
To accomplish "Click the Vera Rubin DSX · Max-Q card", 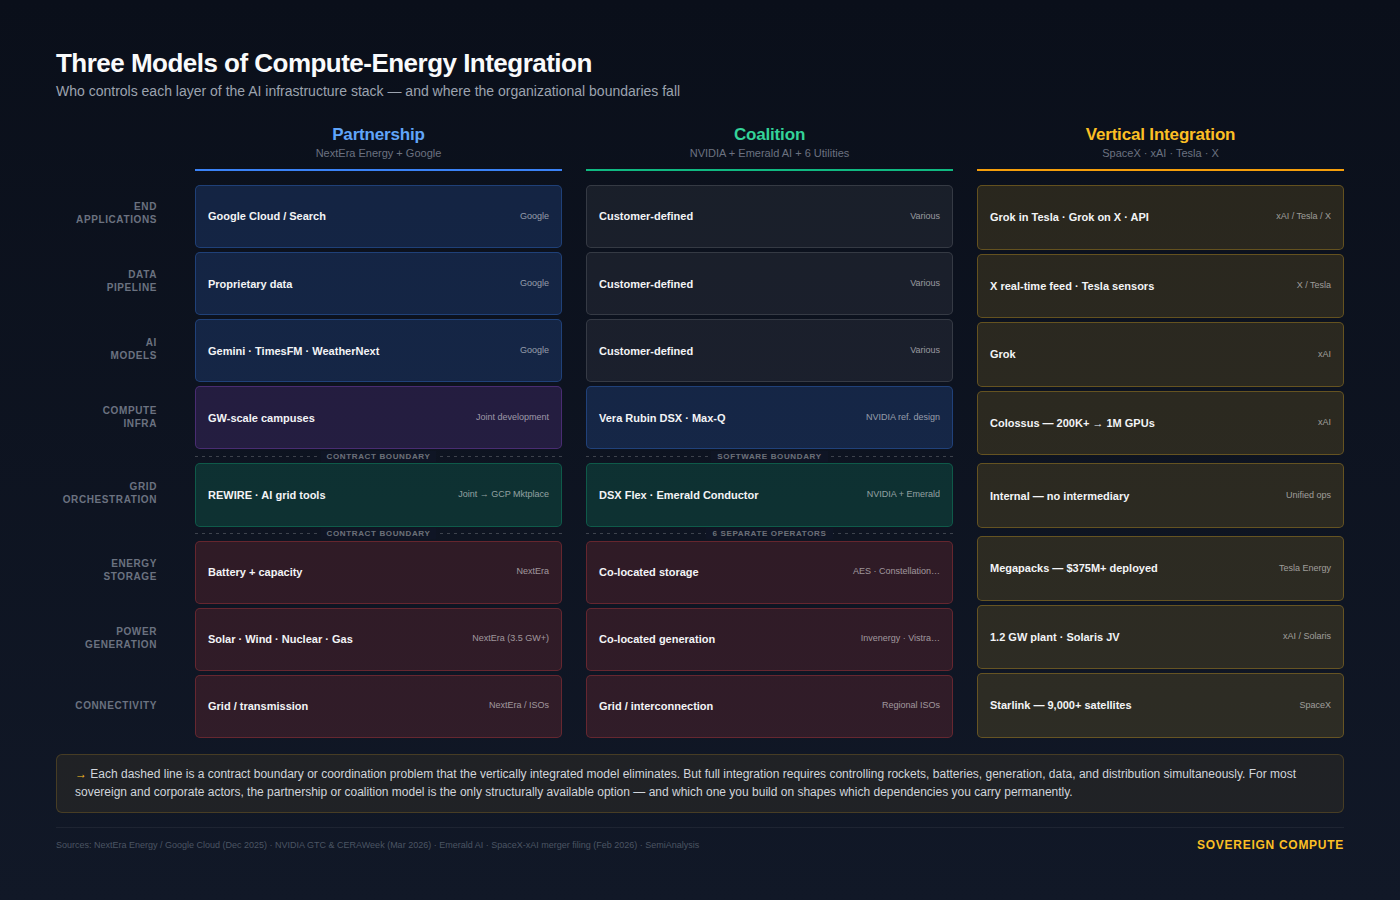I will (769, 418).
